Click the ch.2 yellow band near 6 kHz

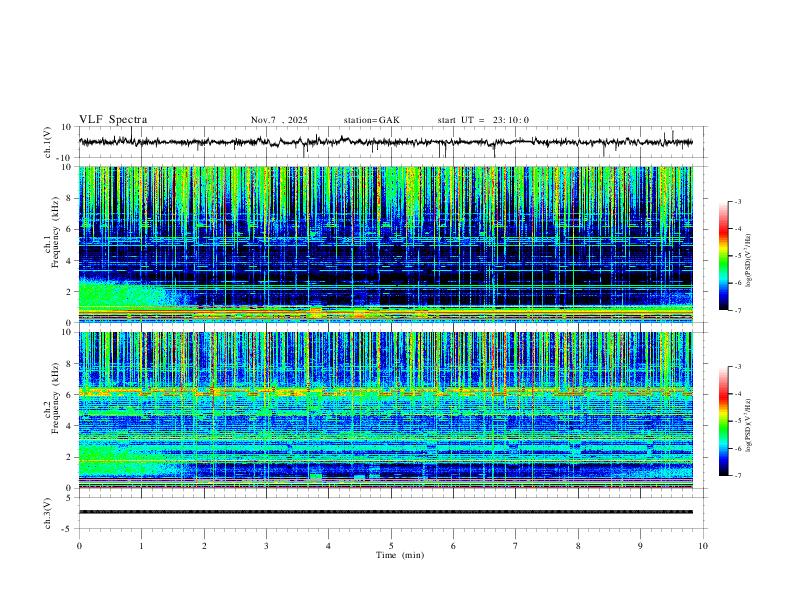pos(385,391)
